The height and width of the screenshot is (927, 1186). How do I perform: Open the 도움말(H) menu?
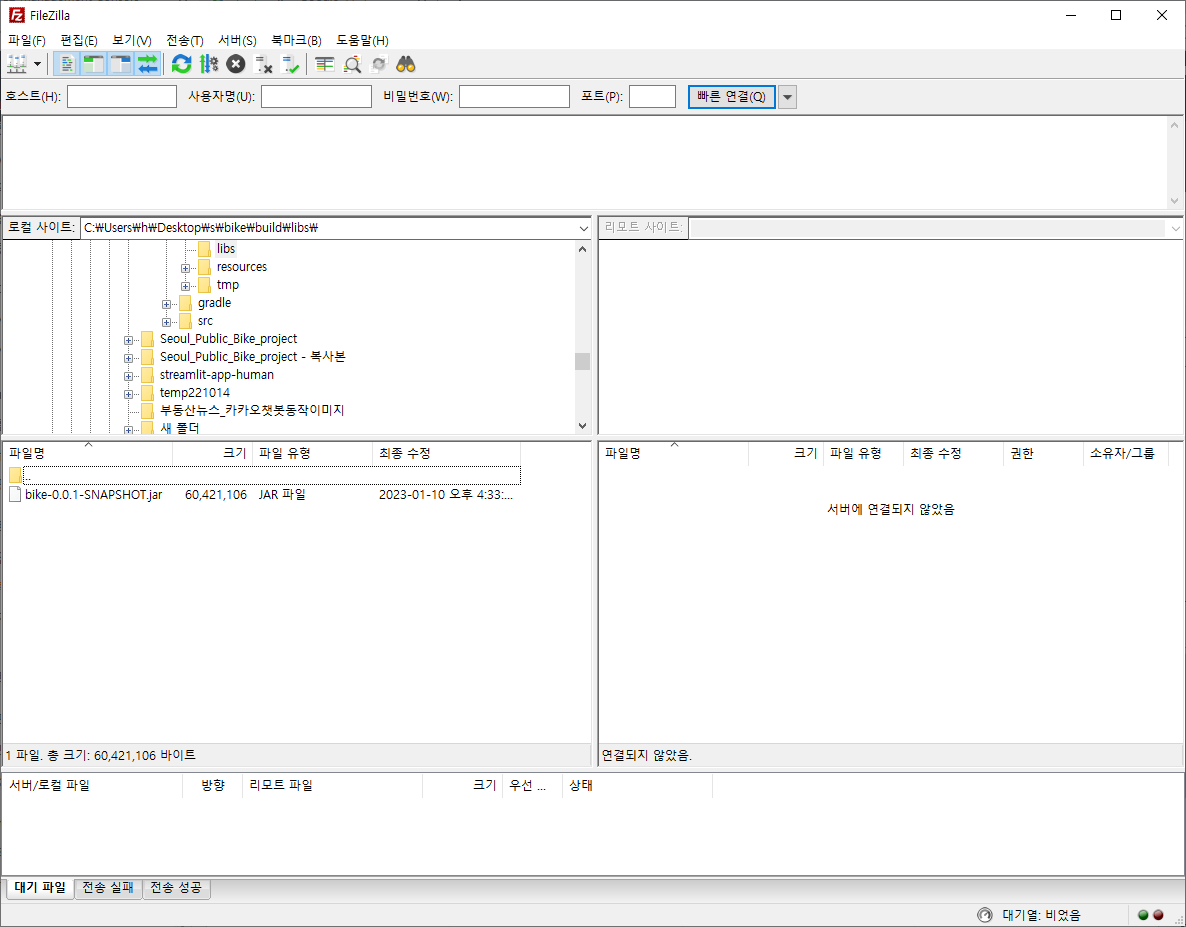point(362,40)
